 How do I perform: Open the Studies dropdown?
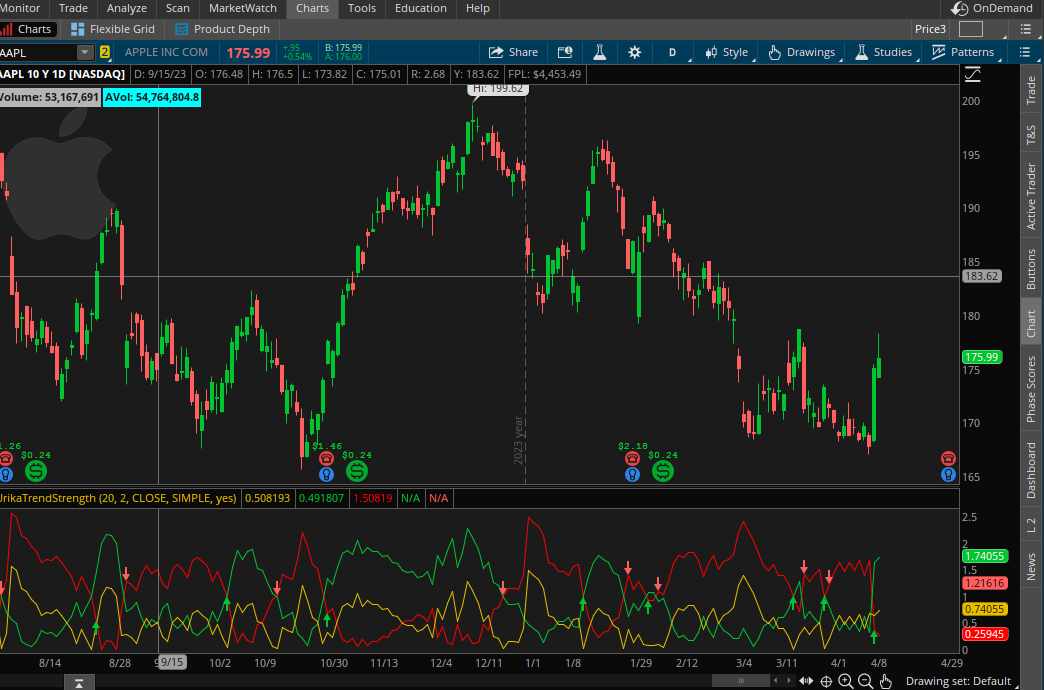pos(884,52)
